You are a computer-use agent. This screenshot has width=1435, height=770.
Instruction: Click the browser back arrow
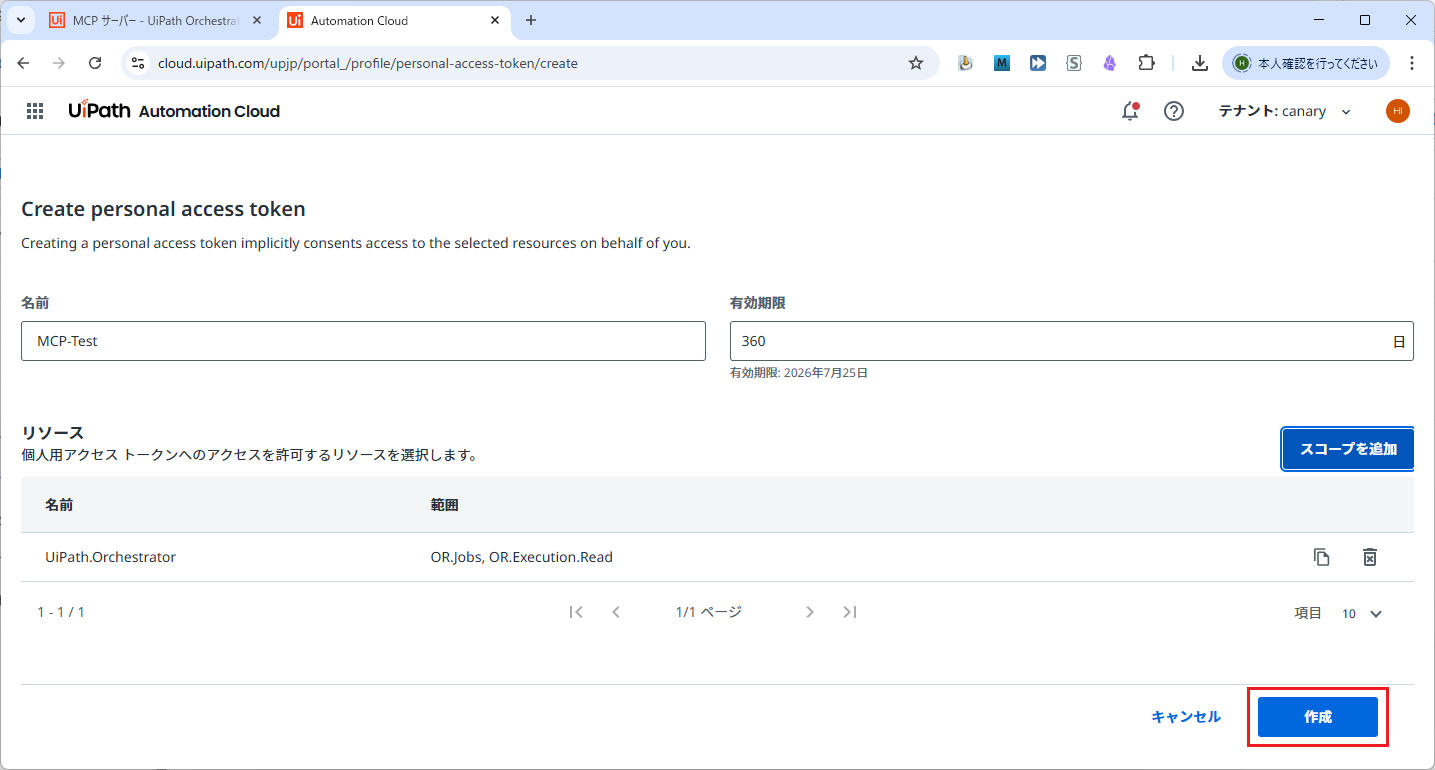click(x=23, y=63)
